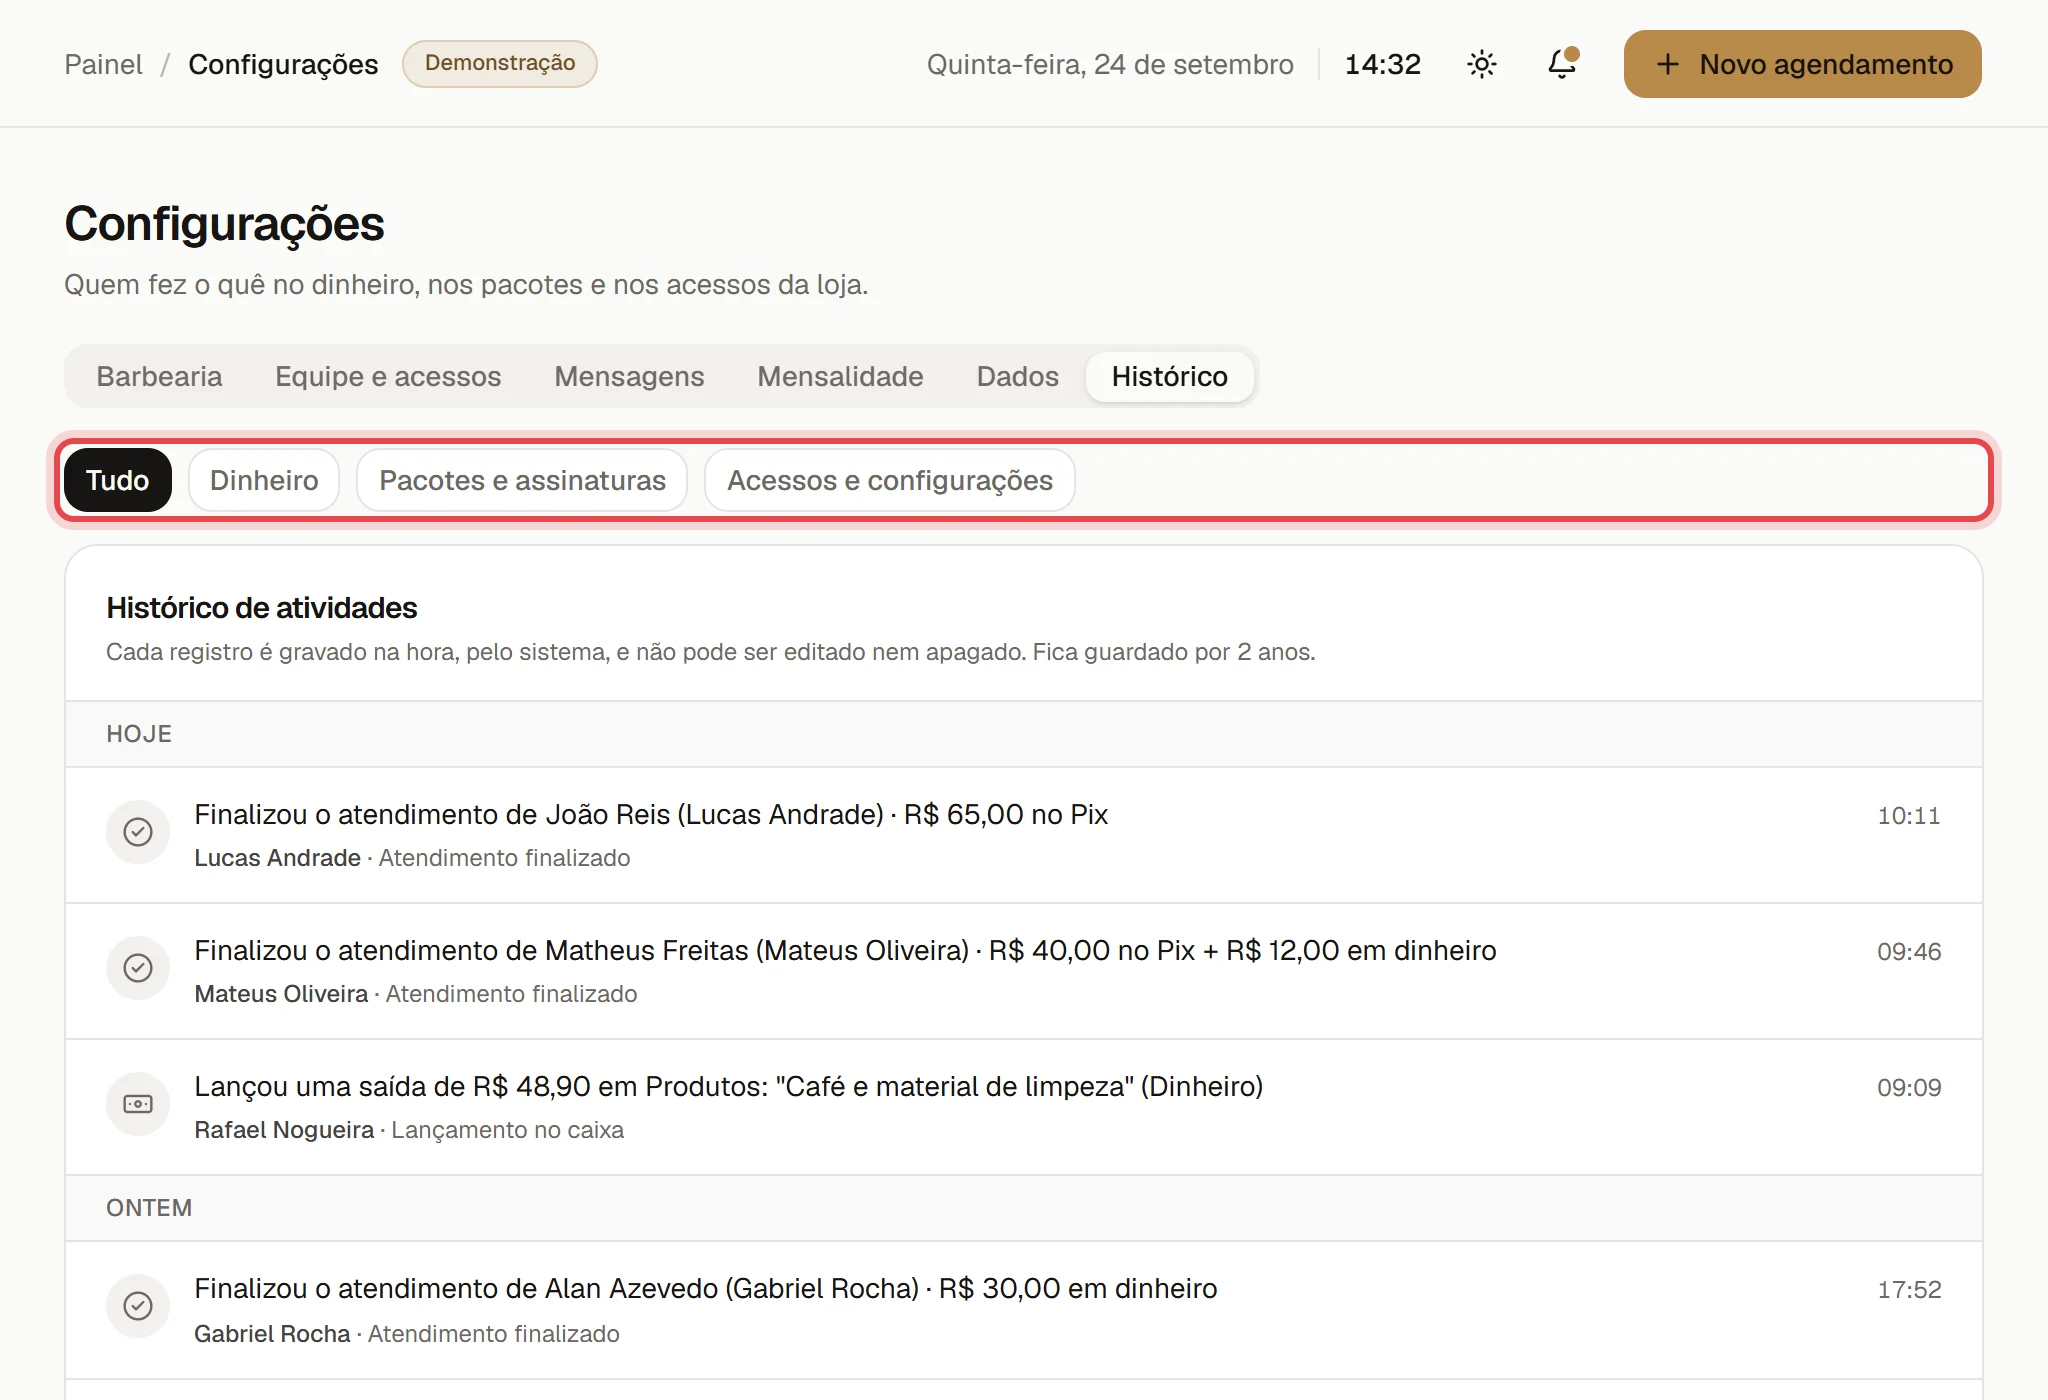Click the 09:46 timestamp
This screenshot has width=2048, height=1400.
tap(1908, 952)
